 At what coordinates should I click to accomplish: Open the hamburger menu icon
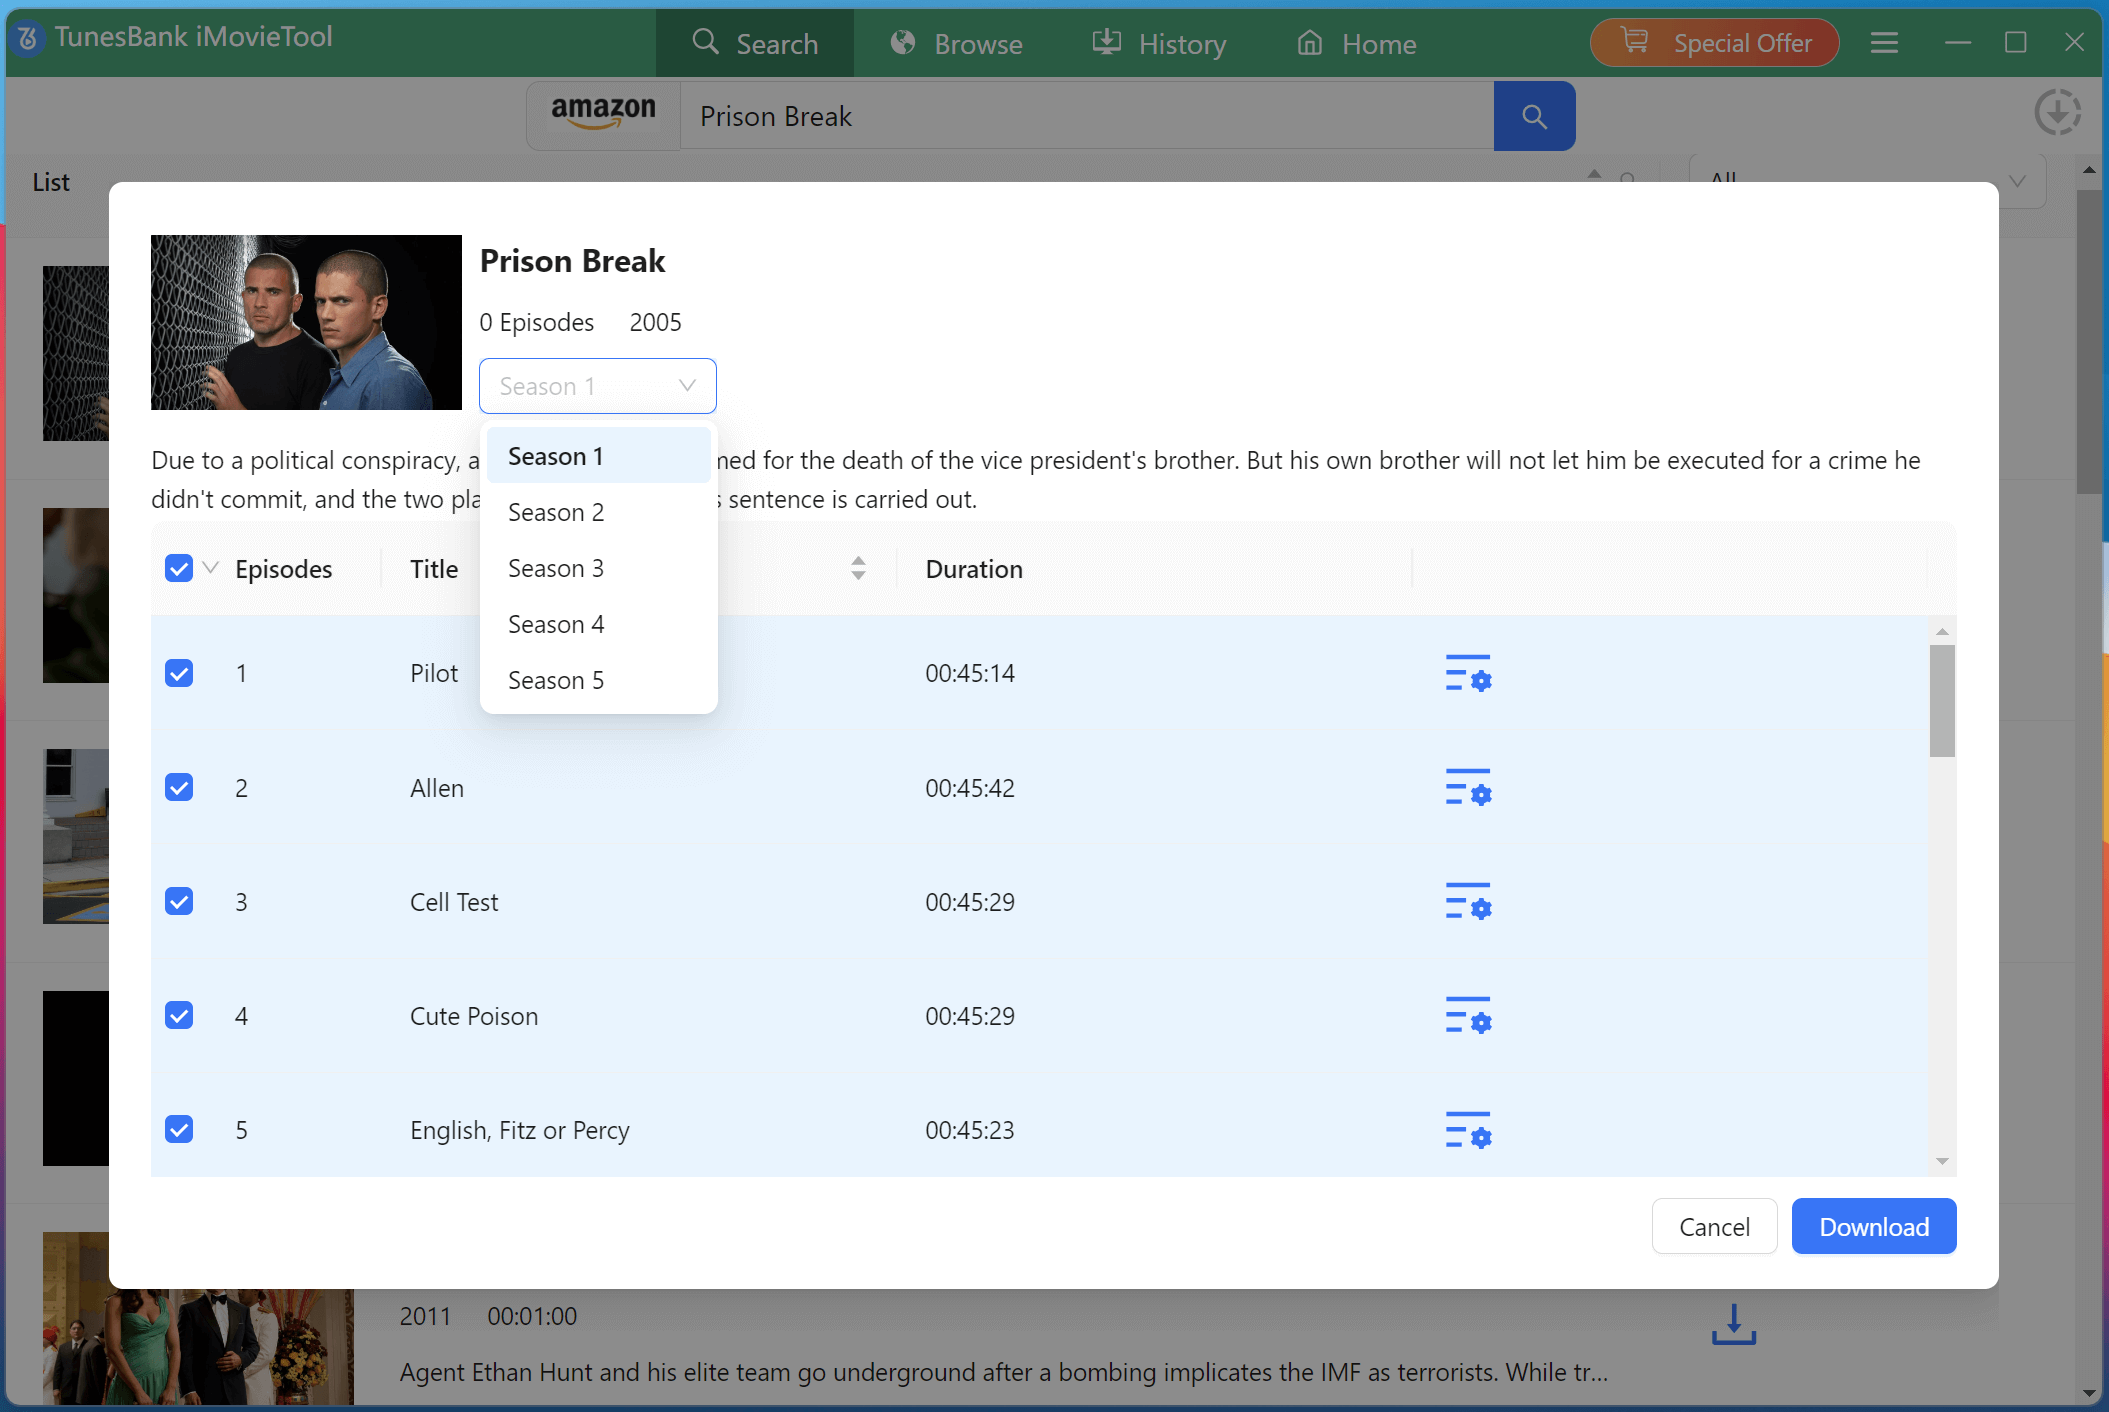(x=1884, y=43)
